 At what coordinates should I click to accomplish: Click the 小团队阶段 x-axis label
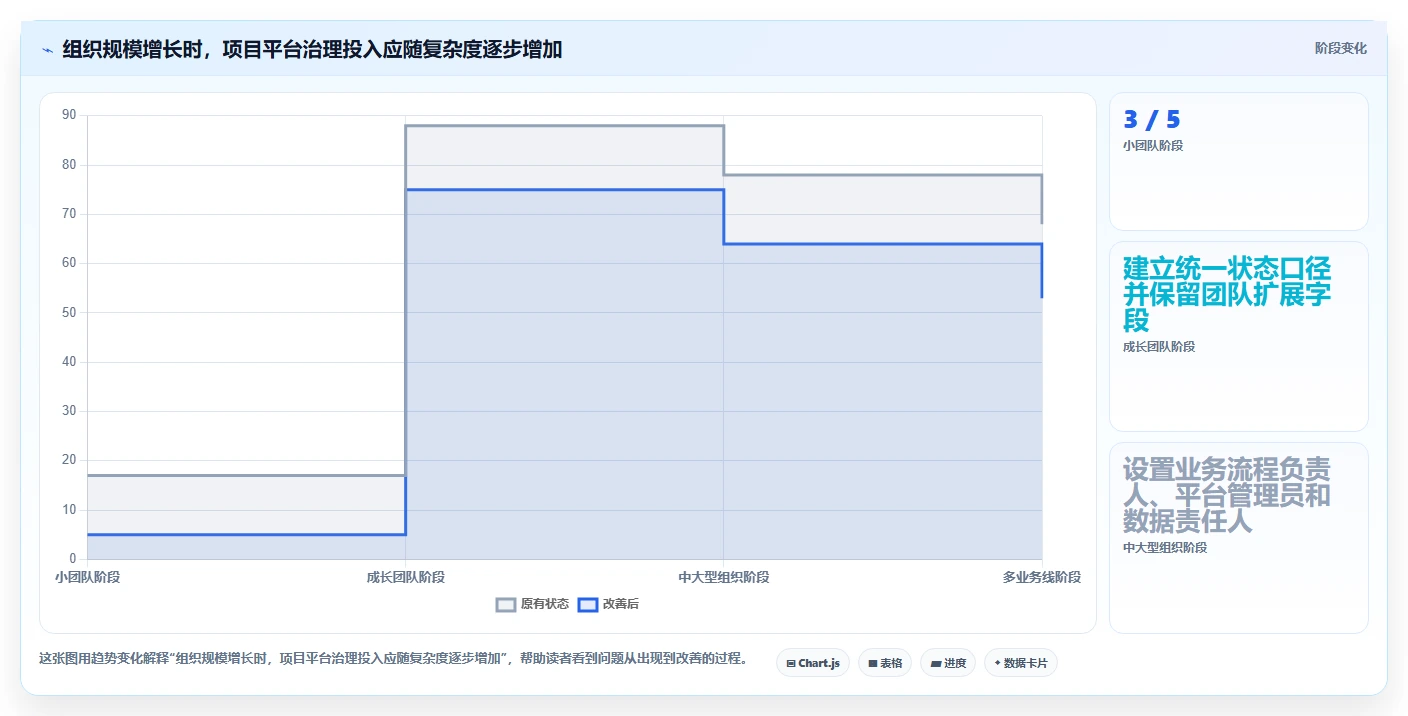87,577
